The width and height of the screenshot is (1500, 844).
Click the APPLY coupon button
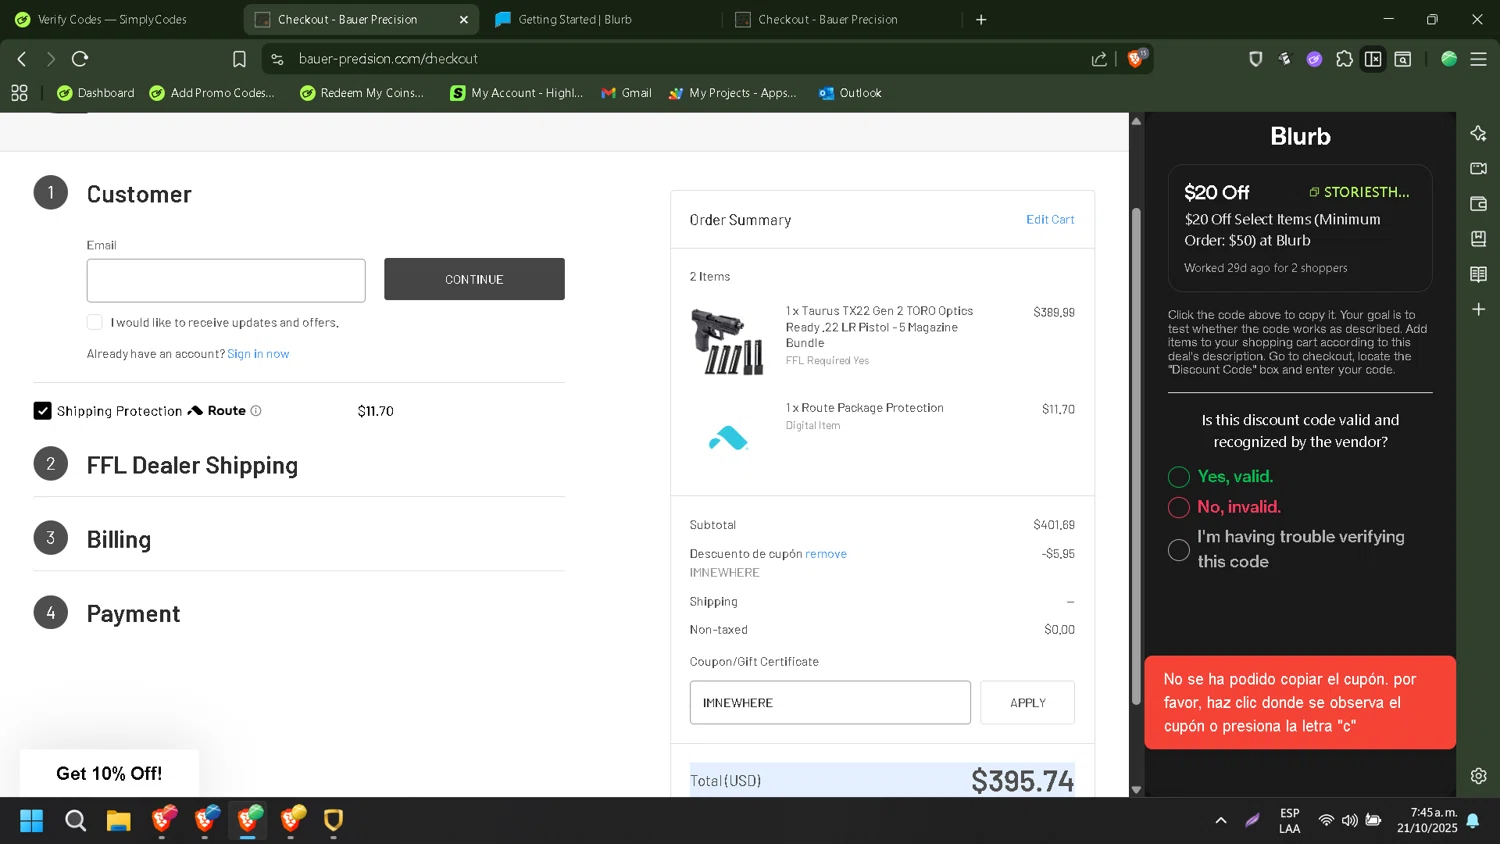pos(1027,703)
